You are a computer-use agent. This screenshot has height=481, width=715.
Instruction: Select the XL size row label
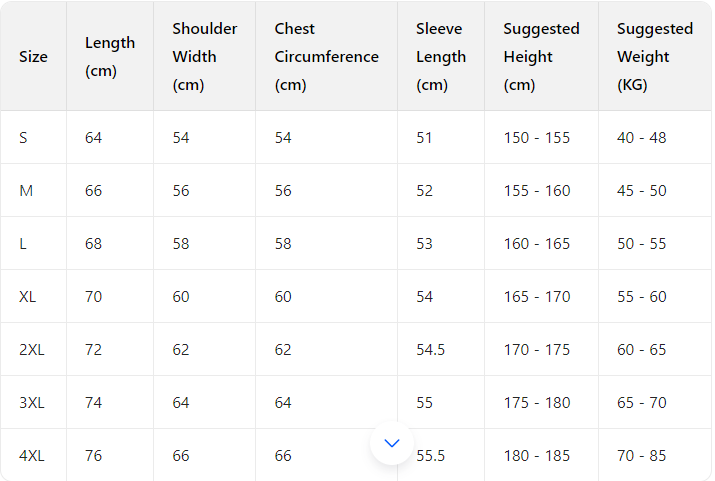[x=28, y=296]
